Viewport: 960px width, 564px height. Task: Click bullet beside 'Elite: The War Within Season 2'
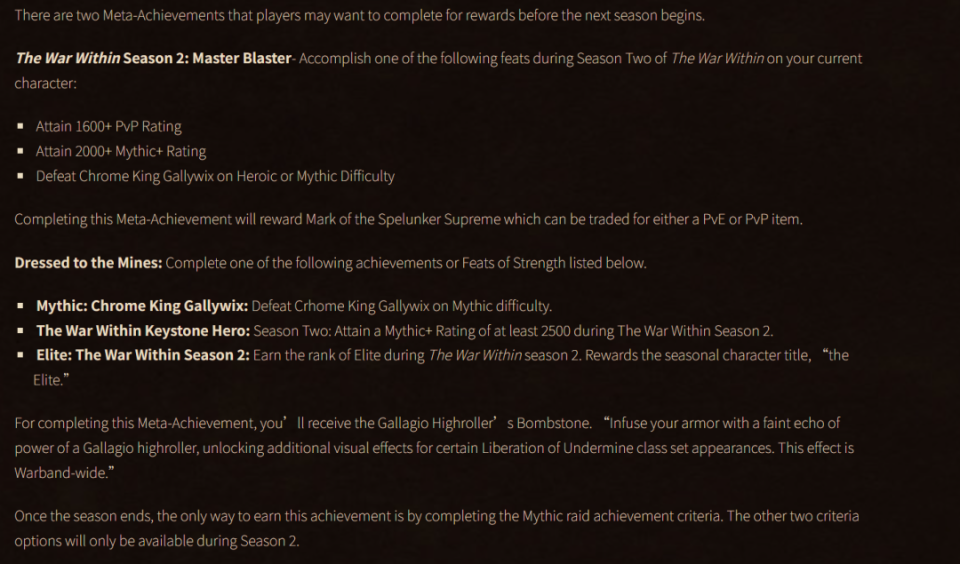coord(21,355)
